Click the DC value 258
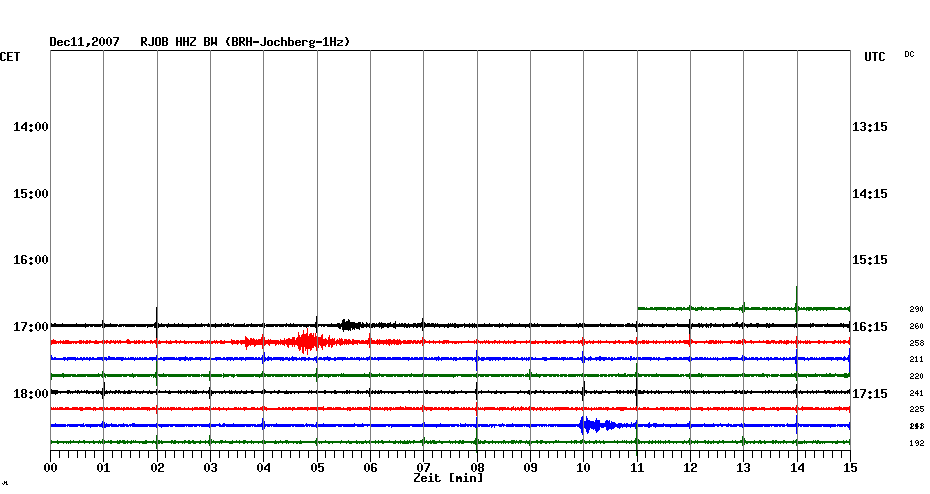 tap(916, 343)
